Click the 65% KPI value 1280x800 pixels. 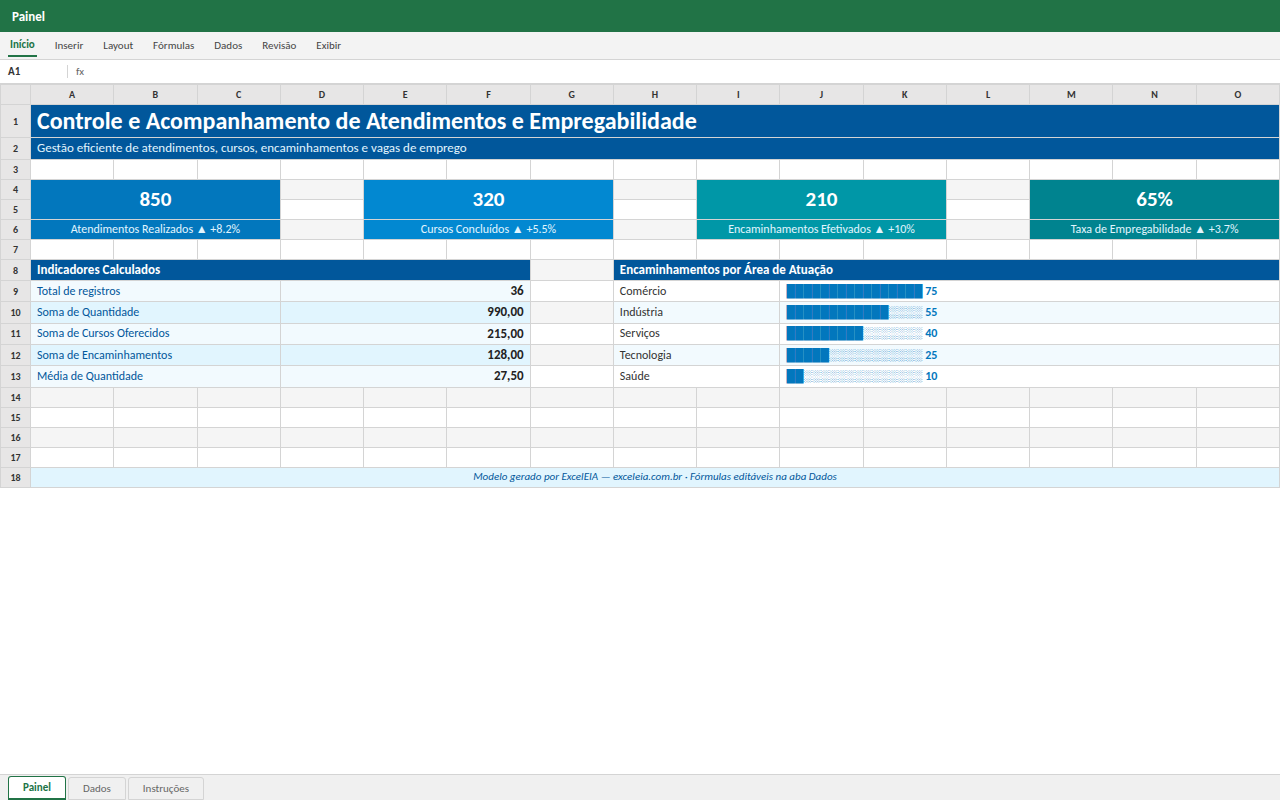pos(1155,200)
